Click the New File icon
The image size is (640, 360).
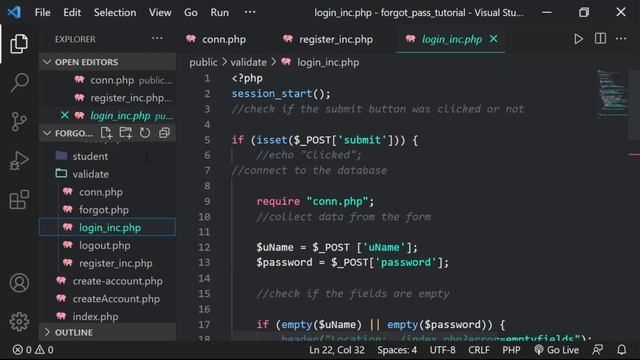[x=106, y=133]
